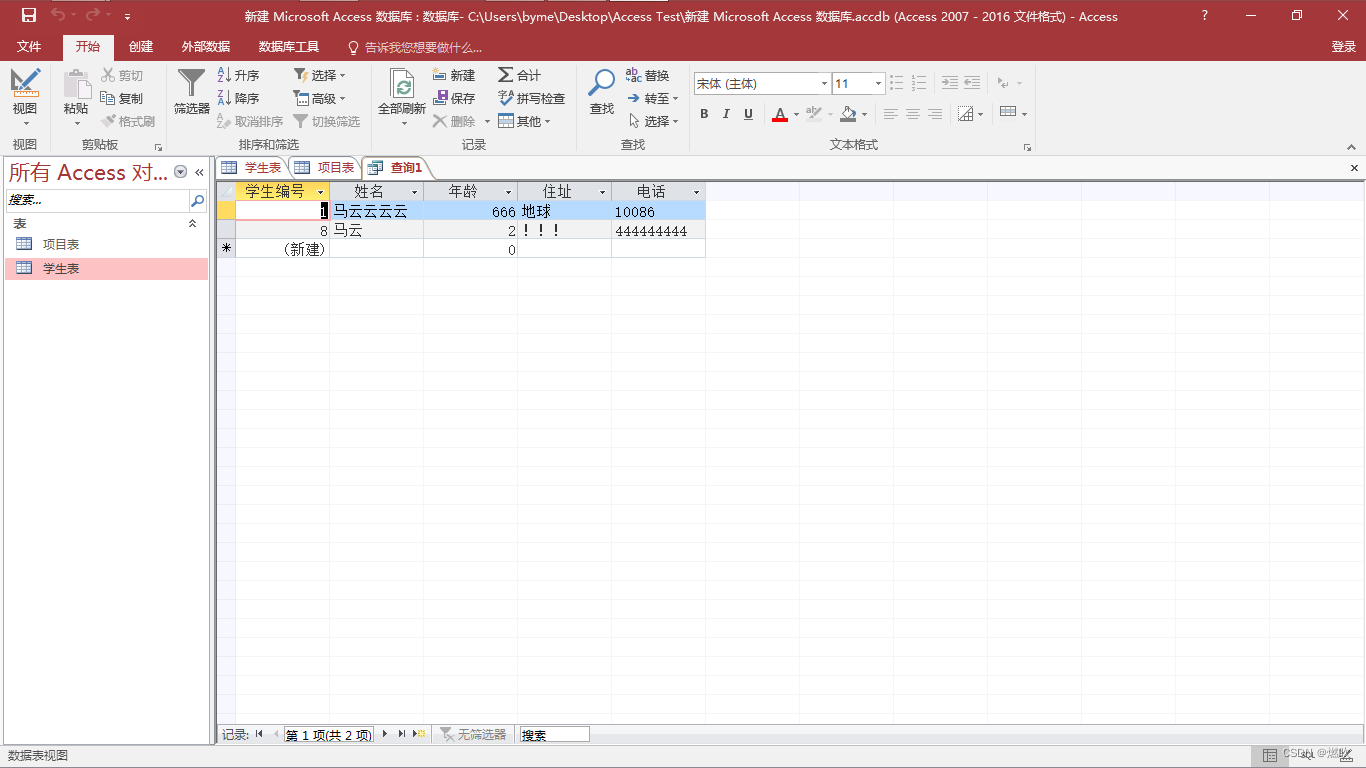Screen dimensions: 1366x768
Task: Open the font size 11 dropdown
Action: [x=878, y=83]
